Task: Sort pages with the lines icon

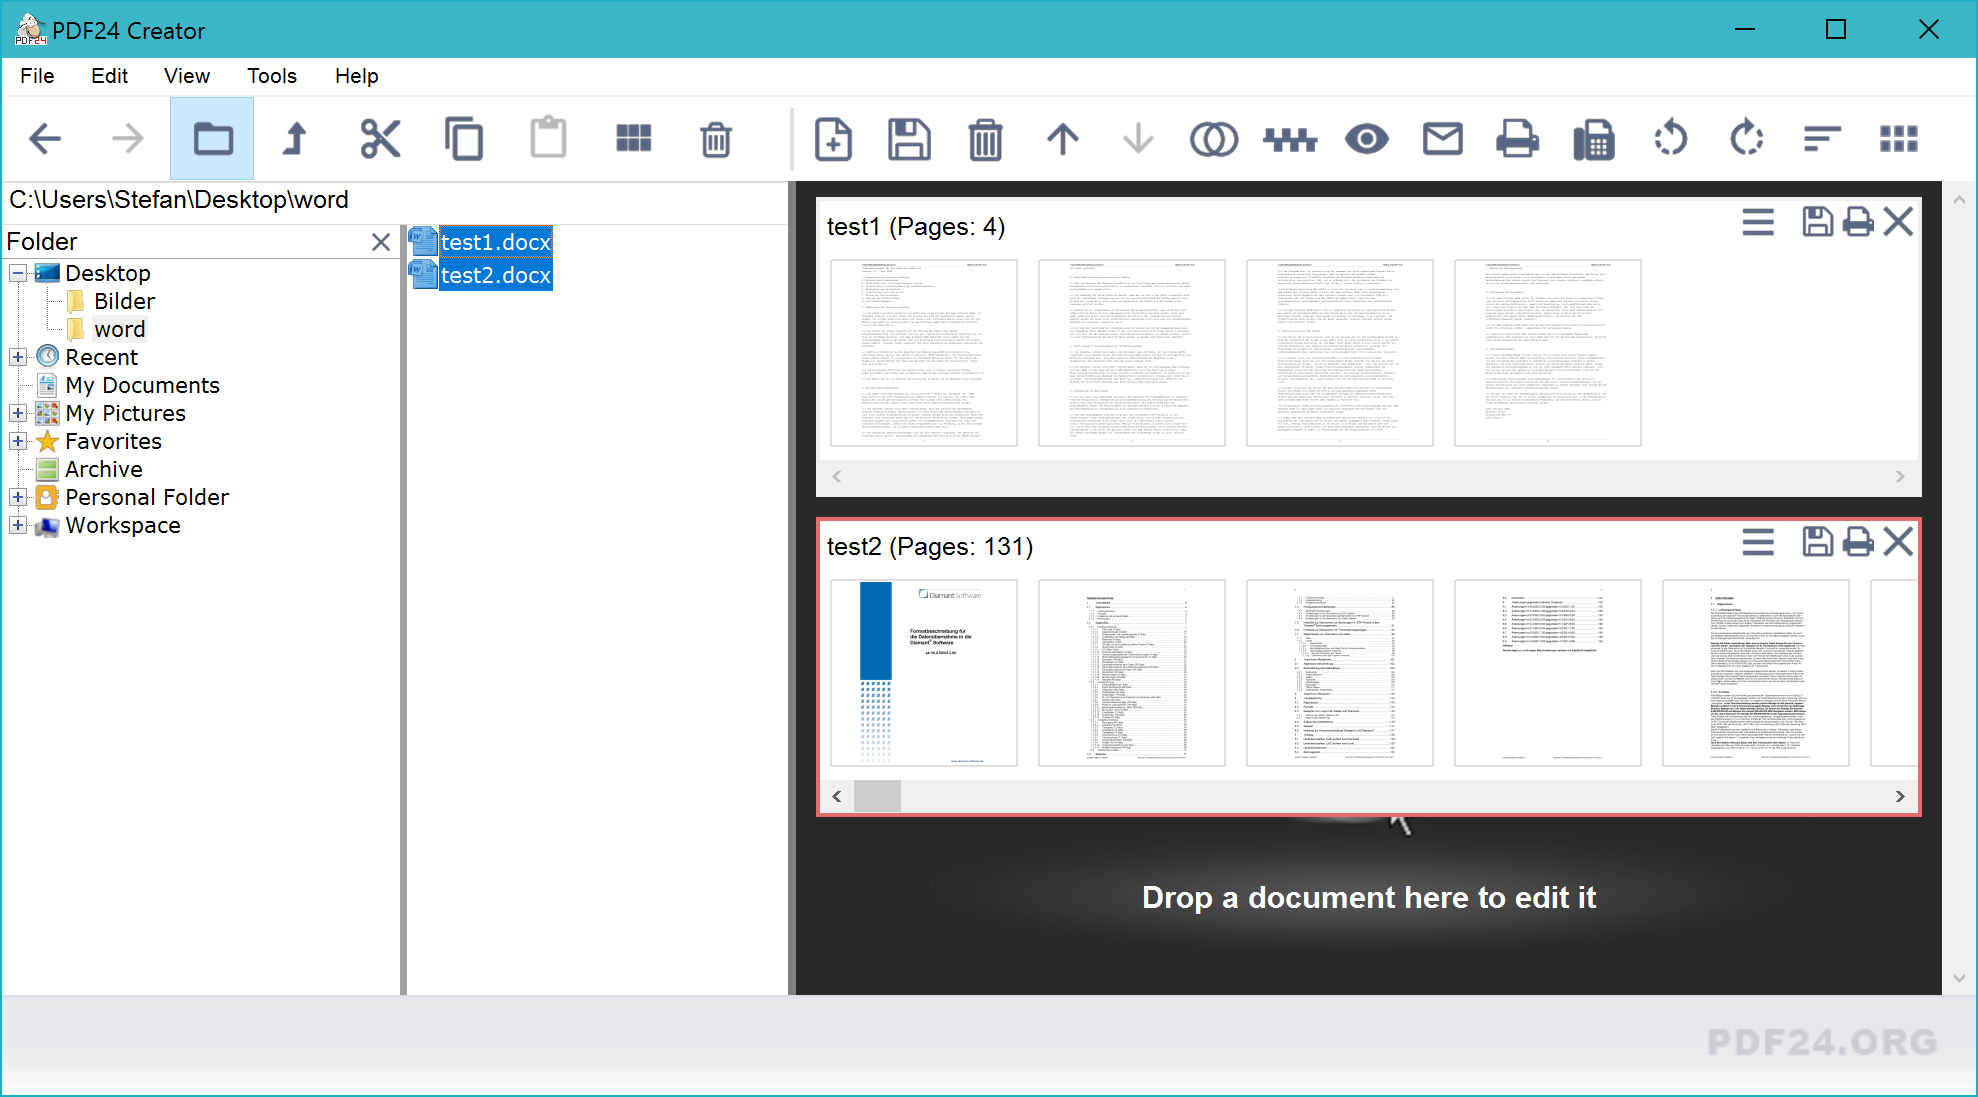Action: tap(1822, 139)
